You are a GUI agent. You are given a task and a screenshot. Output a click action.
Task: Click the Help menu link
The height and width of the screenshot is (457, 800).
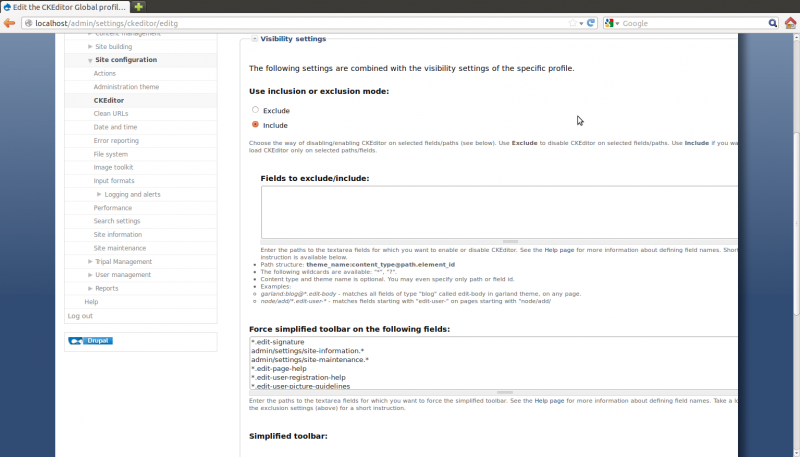pyautogui.click(x=91, y=302)
